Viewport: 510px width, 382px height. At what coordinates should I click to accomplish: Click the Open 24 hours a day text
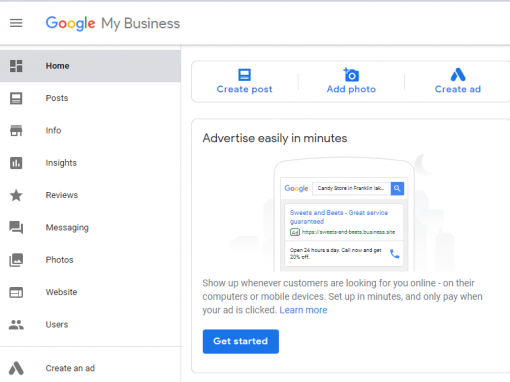[336, 253]
